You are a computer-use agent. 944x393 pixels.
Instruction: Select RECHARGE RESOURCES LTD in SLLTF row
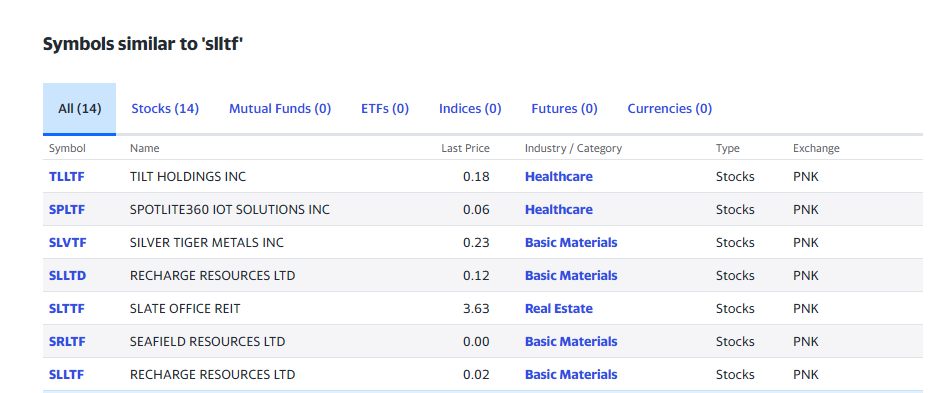coord(213,375)
